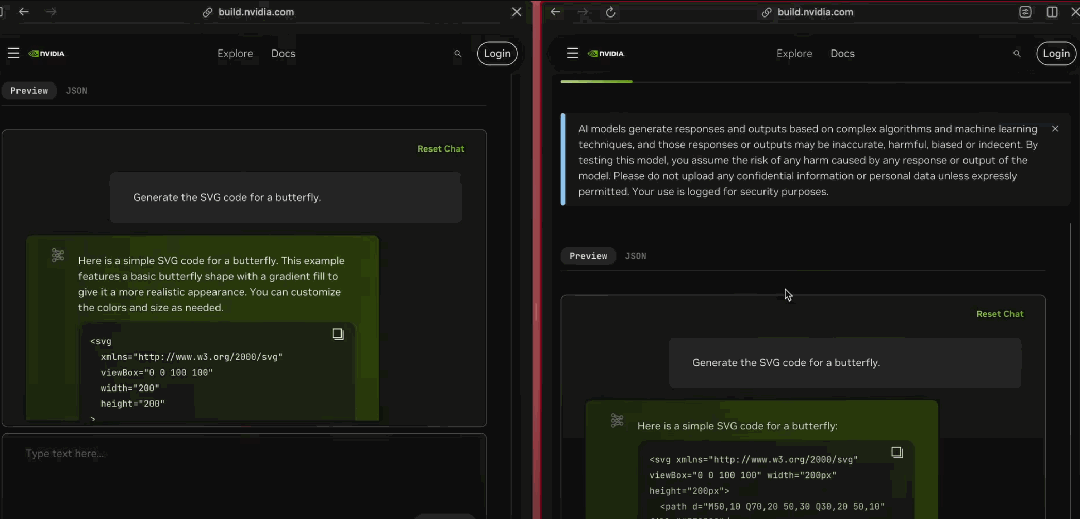Open Docs in the right window
Image resolution: width=1080 pixels, height=519 pixels.
tap(842, 54)
